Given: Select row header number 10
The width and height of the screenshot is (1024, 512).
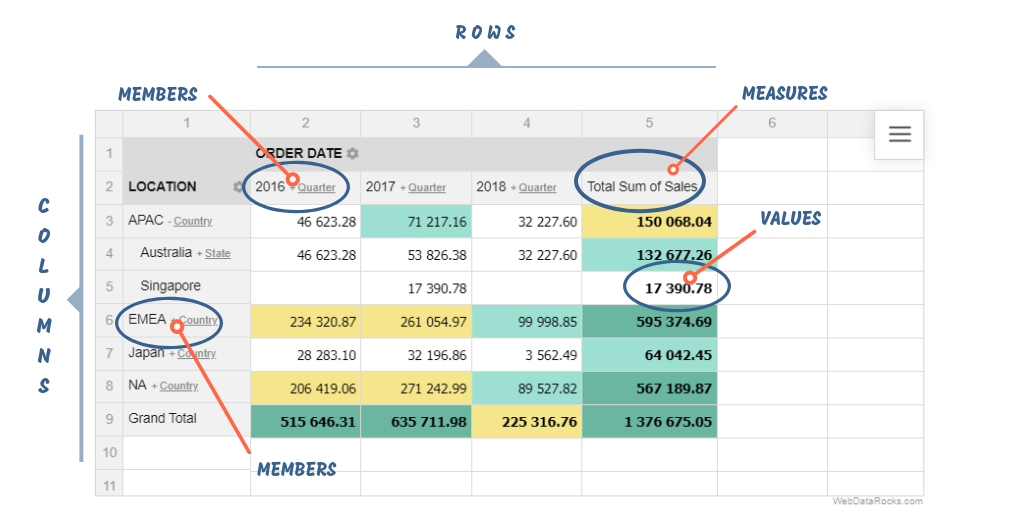Looking at the screenshot, I should click(109, 453).
